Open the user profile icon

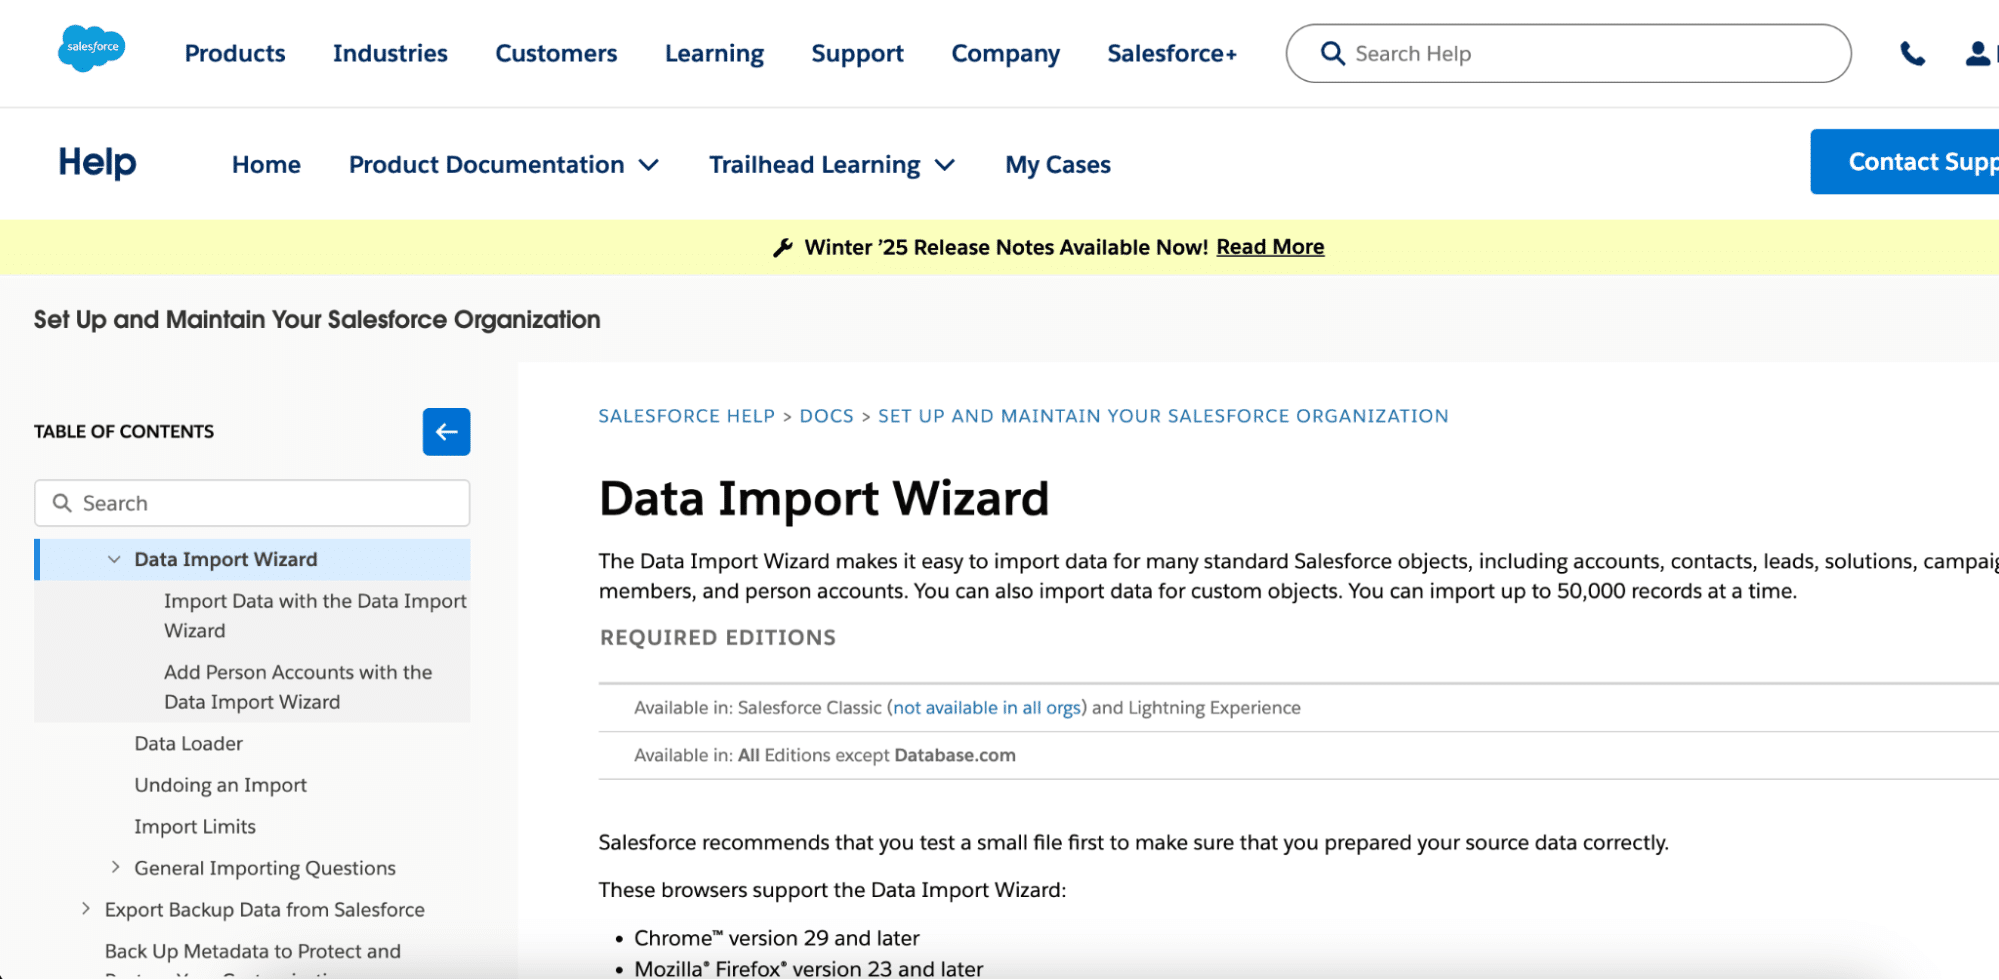(x=1978, y=54)
